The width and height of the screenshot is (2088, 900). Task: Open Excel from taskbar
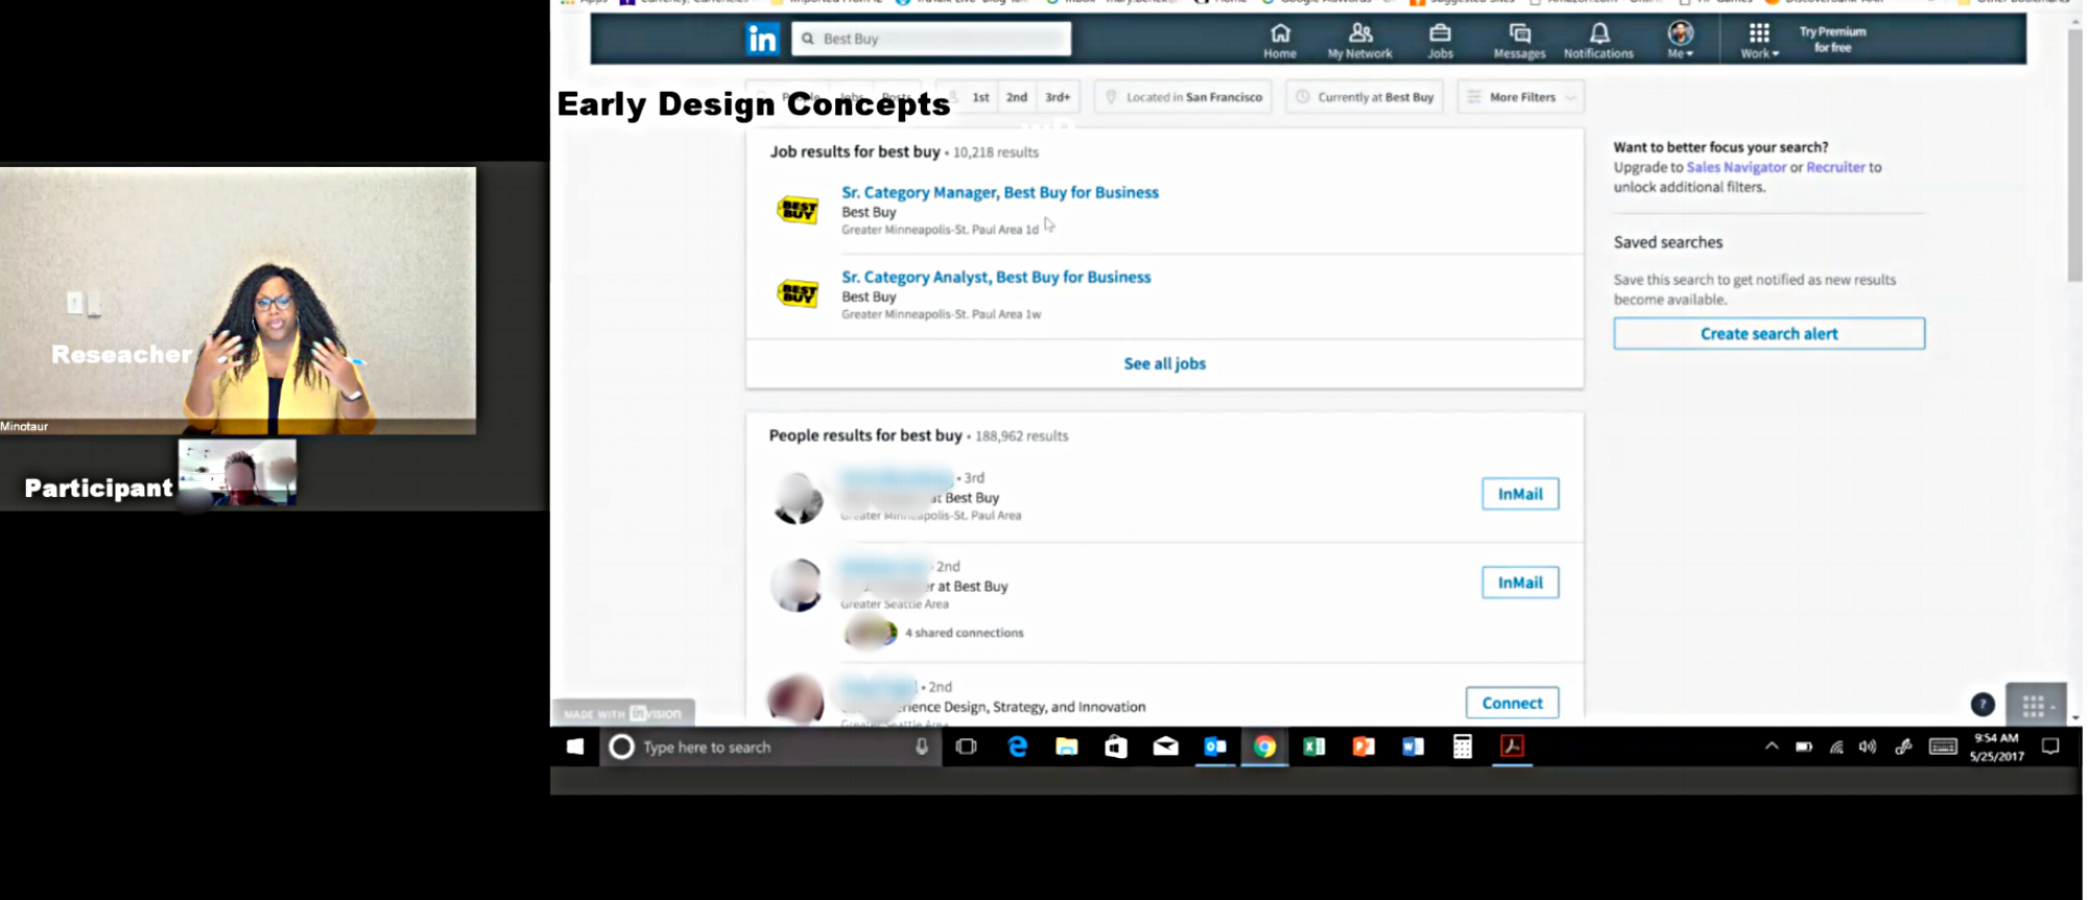tap(1314, 747)
